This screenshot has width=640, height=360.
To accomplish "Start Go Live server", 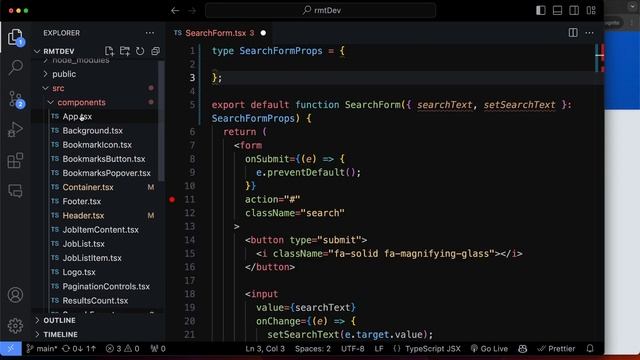I will pos(489,349).
